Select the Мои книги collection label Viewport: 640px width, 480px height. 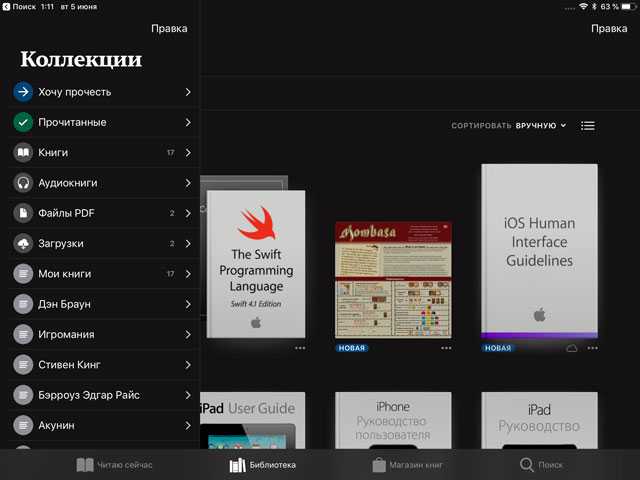point(64,274)
